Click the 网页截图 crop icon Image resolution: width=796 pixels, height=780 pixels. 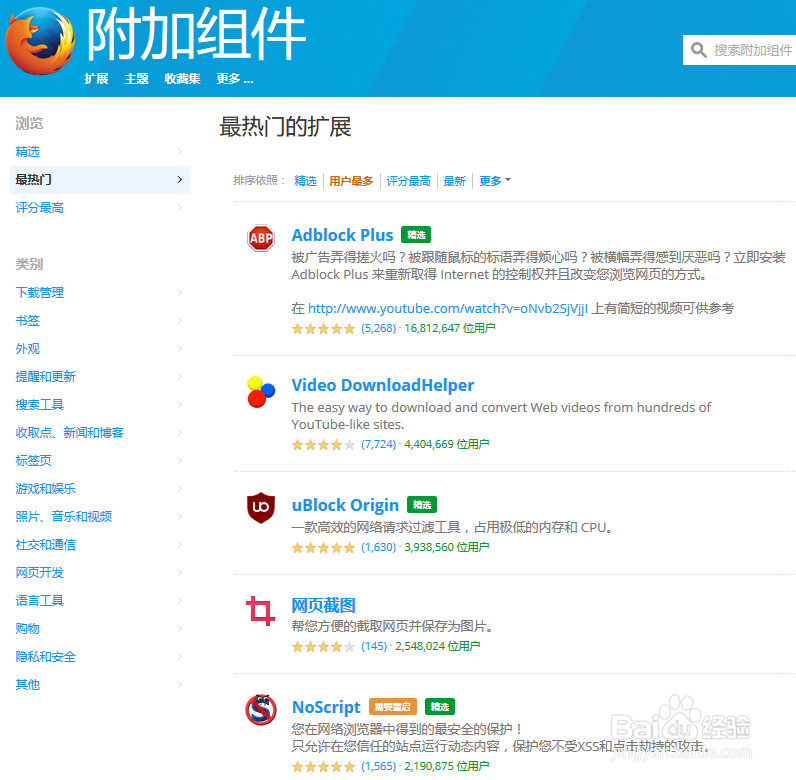click(260, 611)
